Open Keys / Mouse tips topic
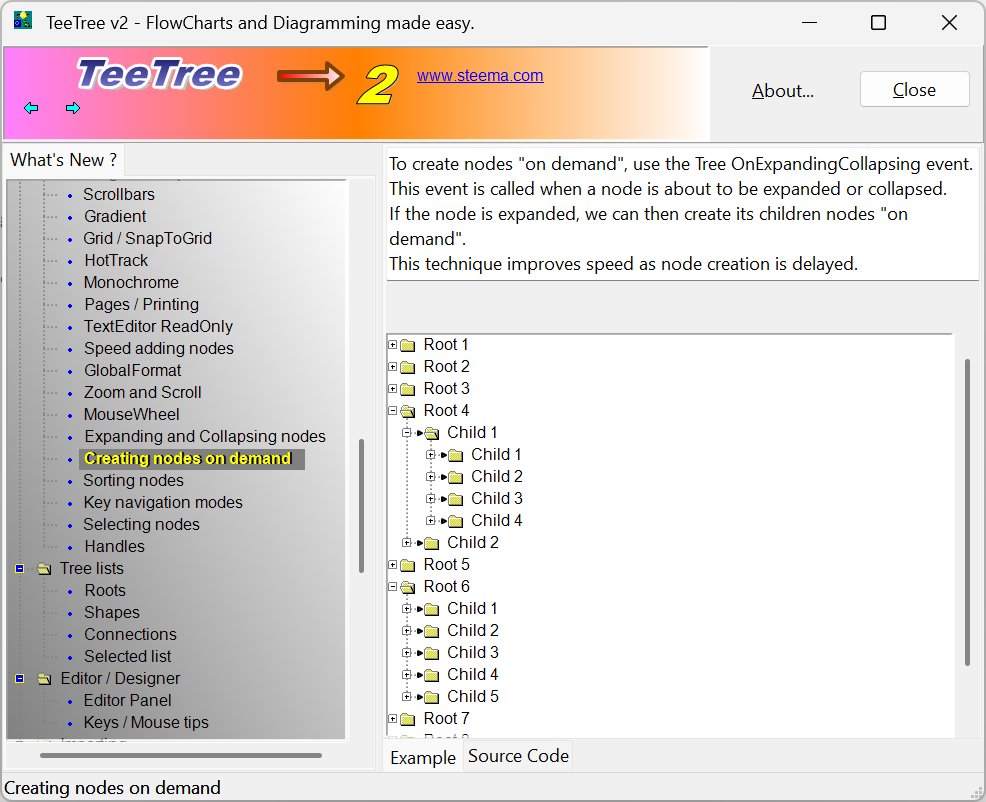 (x=146, y=723)
